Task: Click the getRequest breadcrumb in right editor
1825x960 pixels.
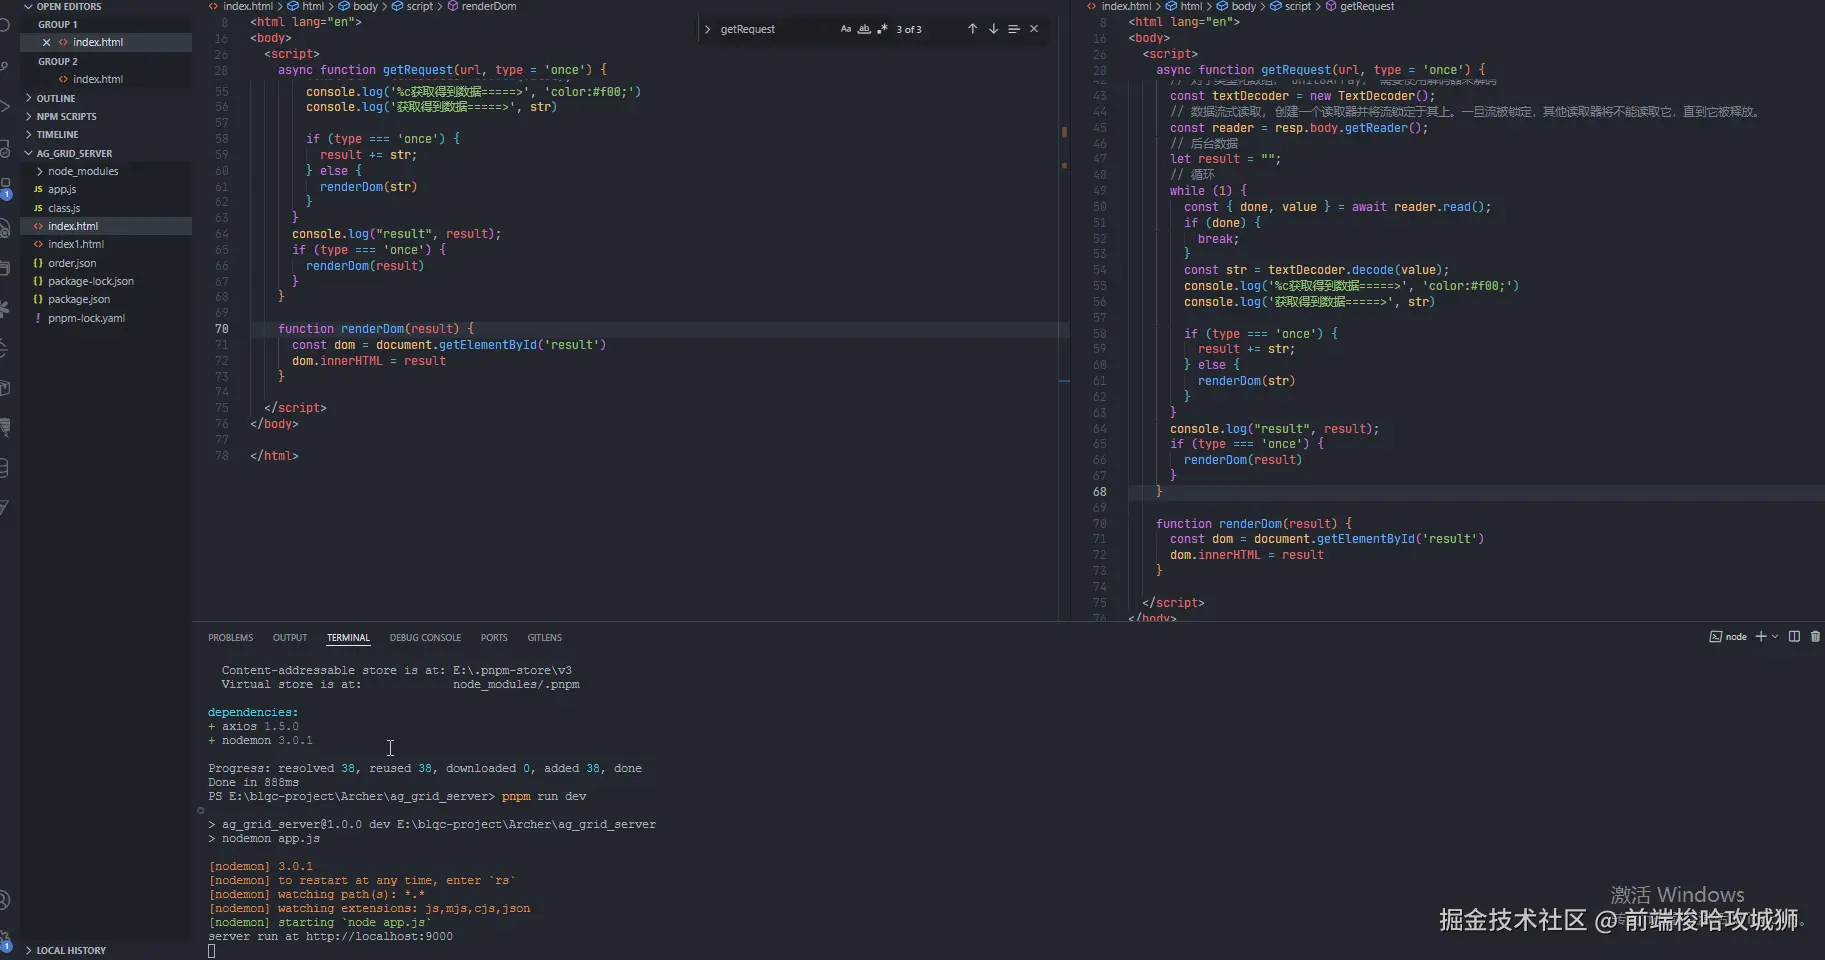Action: 1359,6
